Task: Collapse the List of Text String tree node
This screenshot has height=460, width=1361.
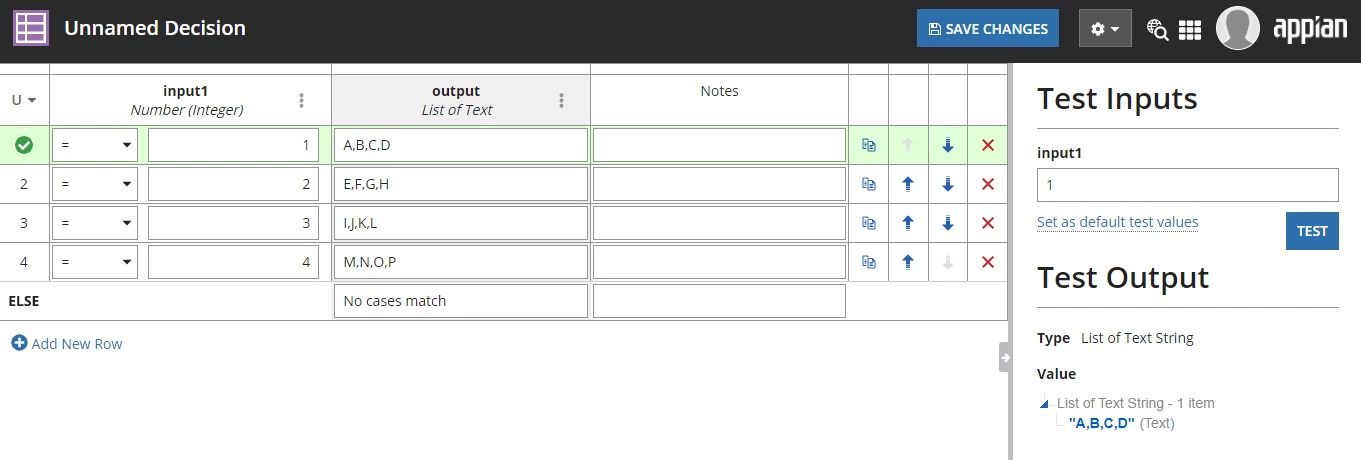Action: pyautogui.click(x=1044, y=404)
